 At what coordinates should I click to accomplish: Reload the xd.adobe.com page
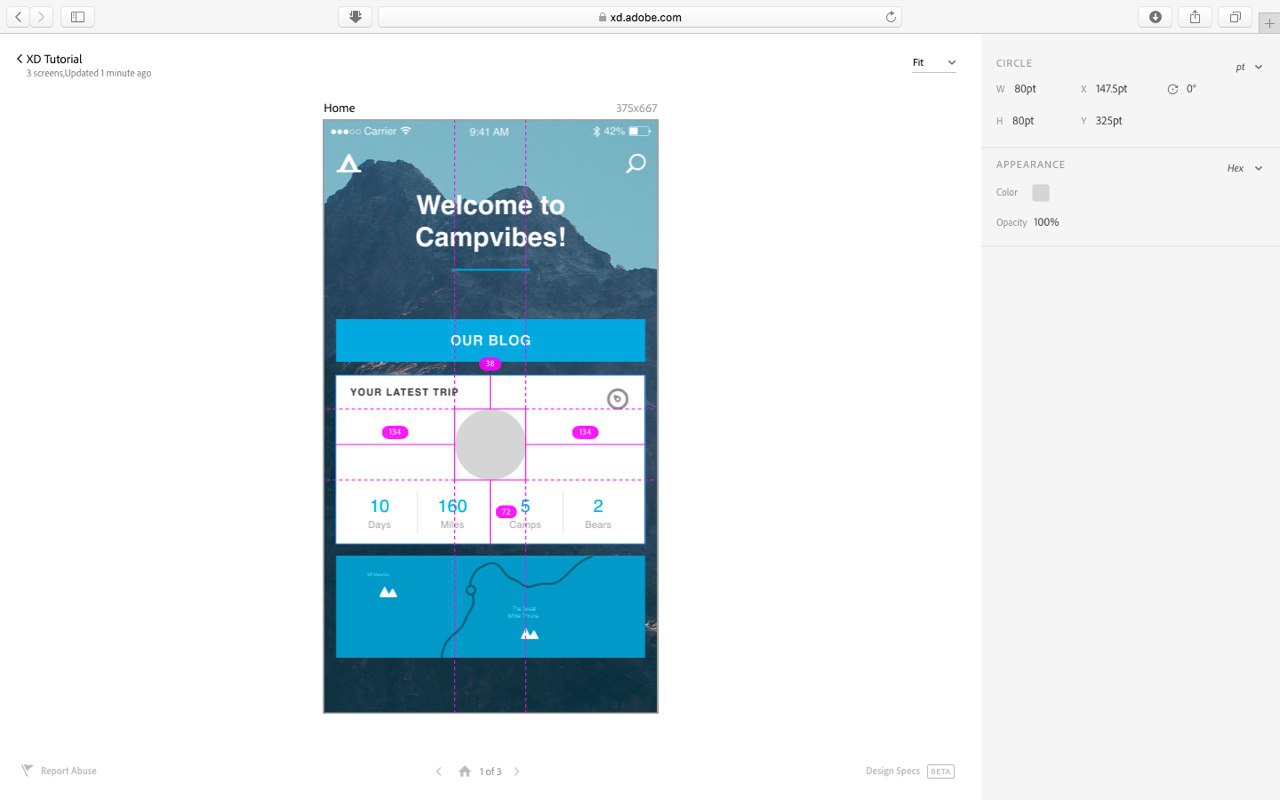click(890, 17)
